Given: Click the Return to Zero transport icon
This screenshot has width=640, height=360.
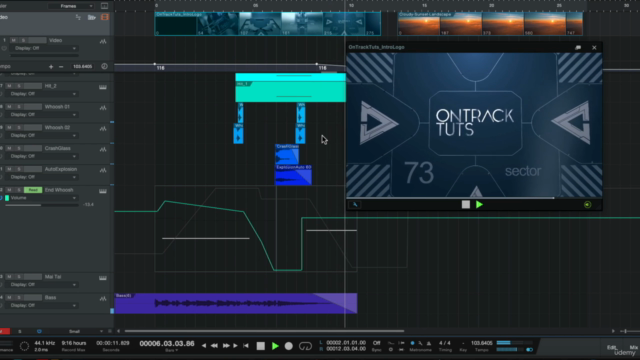Looking at the screenshot, I should (x=246, y=346).
